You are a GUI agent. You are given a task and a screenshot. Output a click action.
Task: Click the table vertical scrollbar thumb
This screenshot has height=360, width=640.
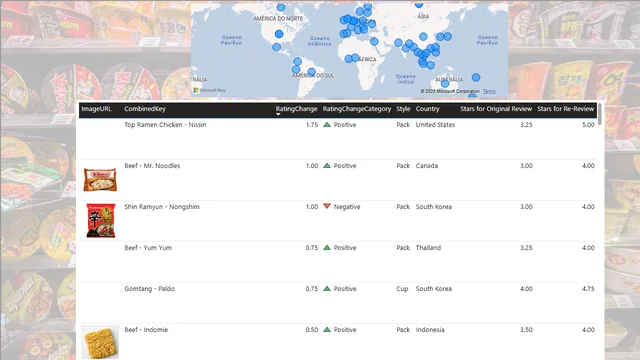pyautogui.click(x=599, y=114)
